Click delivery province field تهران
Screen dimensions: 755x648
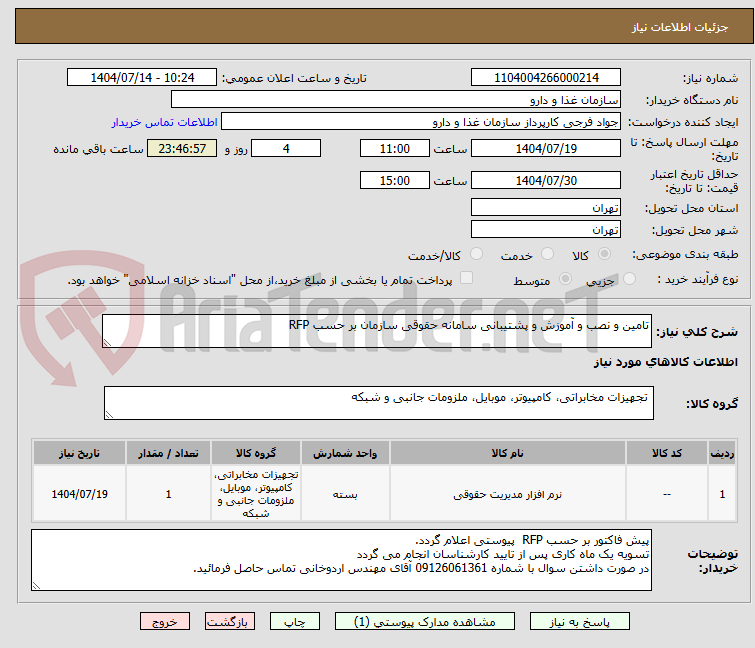546,207
